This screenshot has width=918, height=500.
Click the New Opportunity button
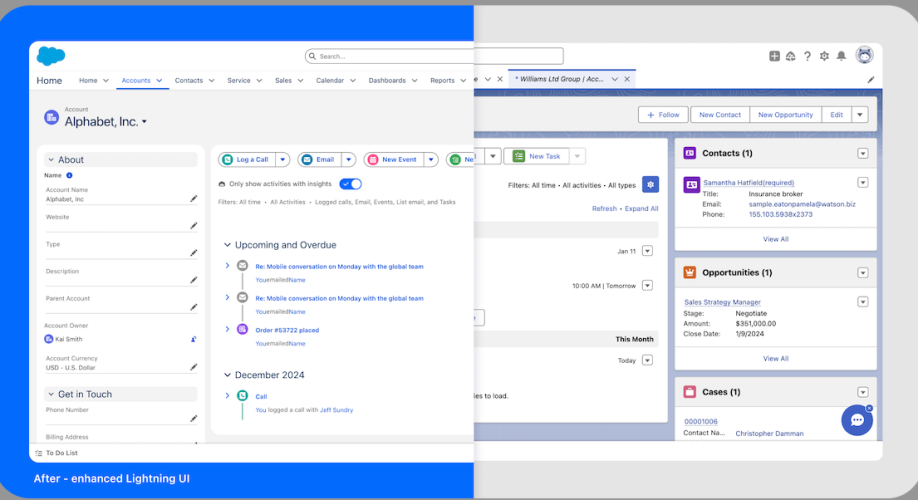(x=785, y=115)
